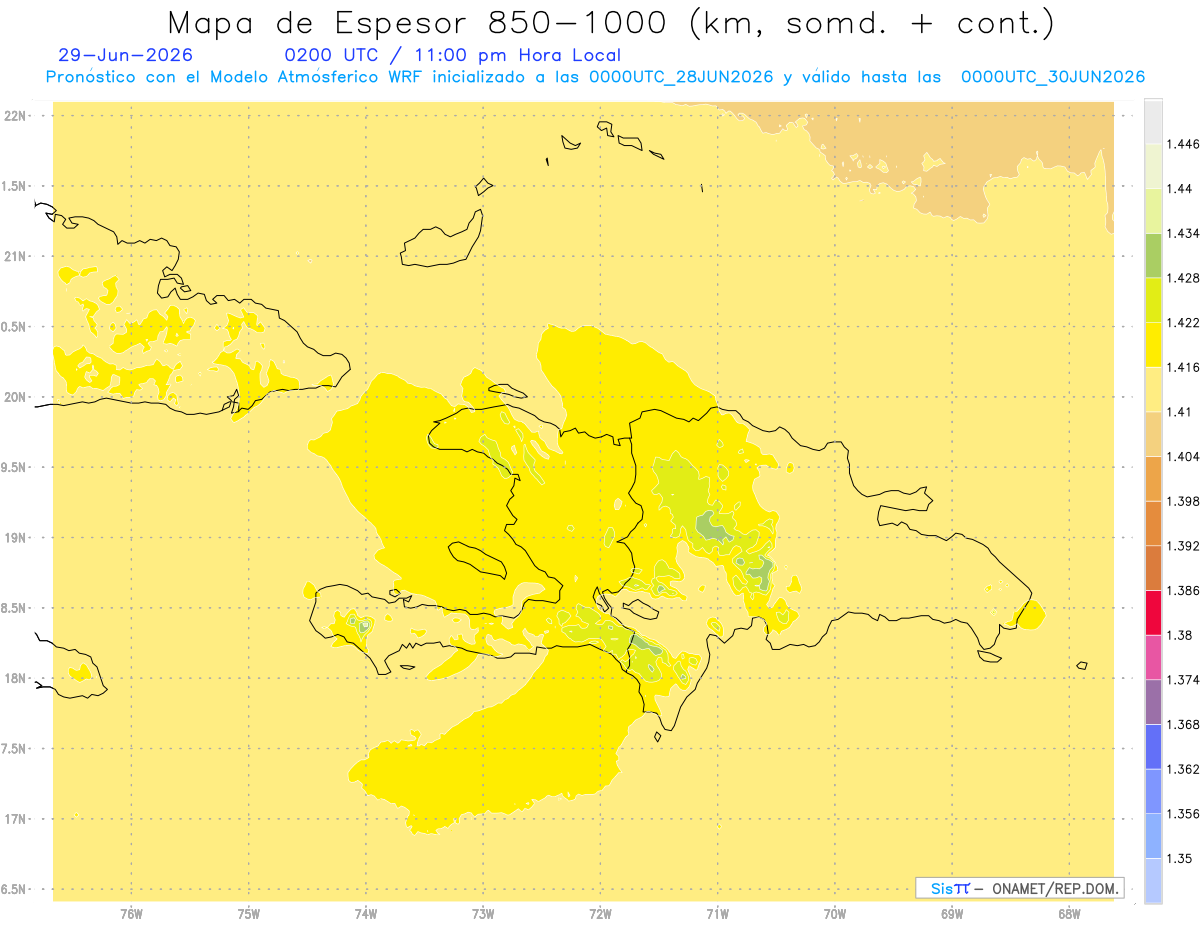Select latitude axis label "21N"
This screenshot has width=1200, height=927.
coord(17,256)
